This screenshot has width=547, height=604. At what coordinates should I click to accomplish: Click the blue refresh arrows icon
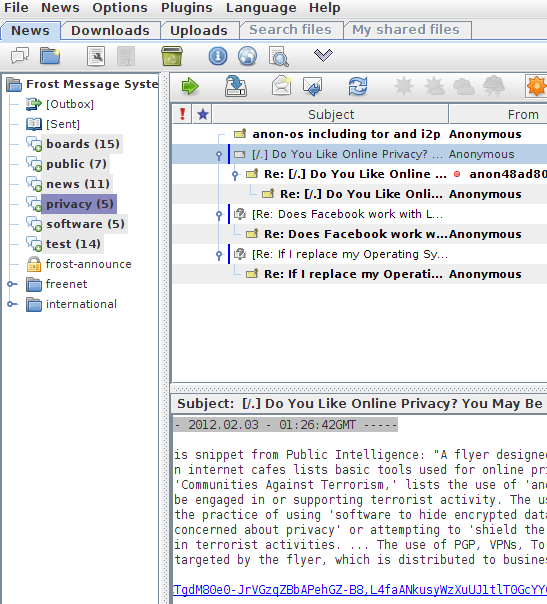click(358, 86)
